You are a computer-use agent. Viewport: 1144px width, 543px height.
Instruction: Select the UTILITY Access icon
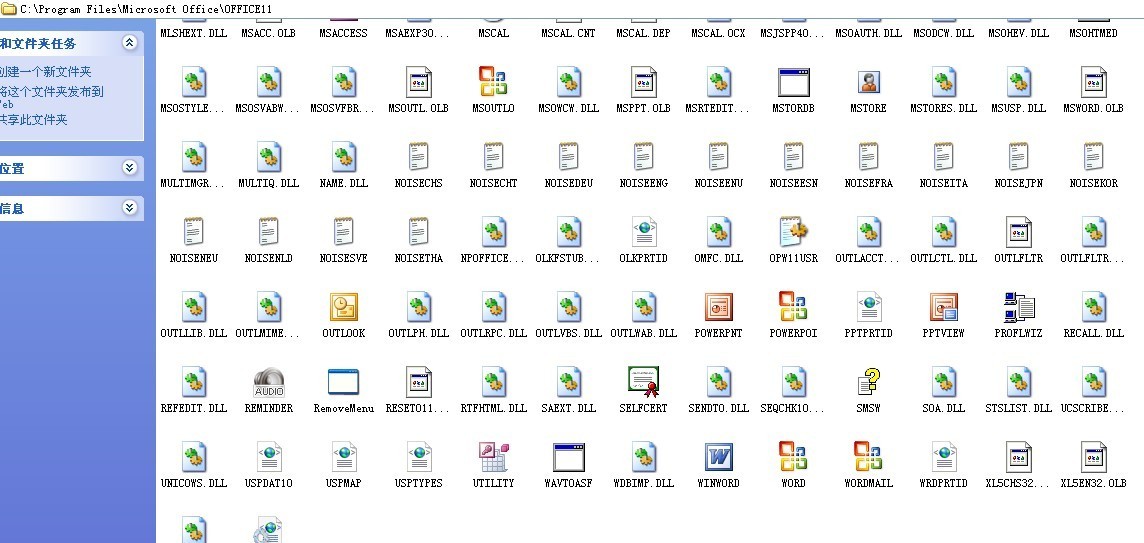493,457
